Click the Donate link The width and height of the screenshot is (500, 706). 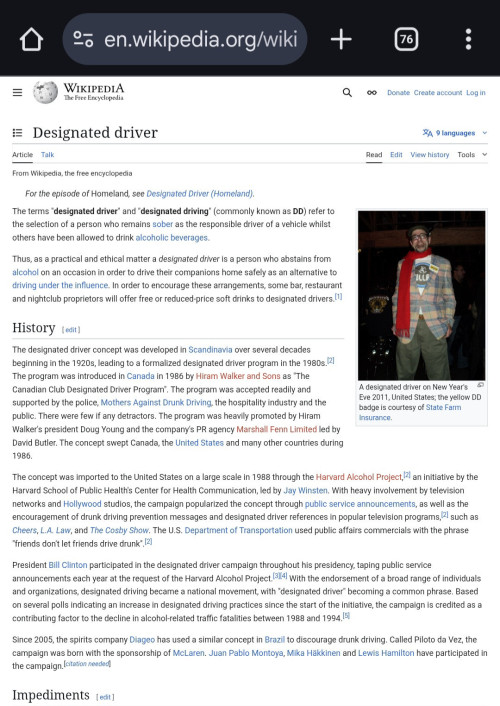click(399, 93)
